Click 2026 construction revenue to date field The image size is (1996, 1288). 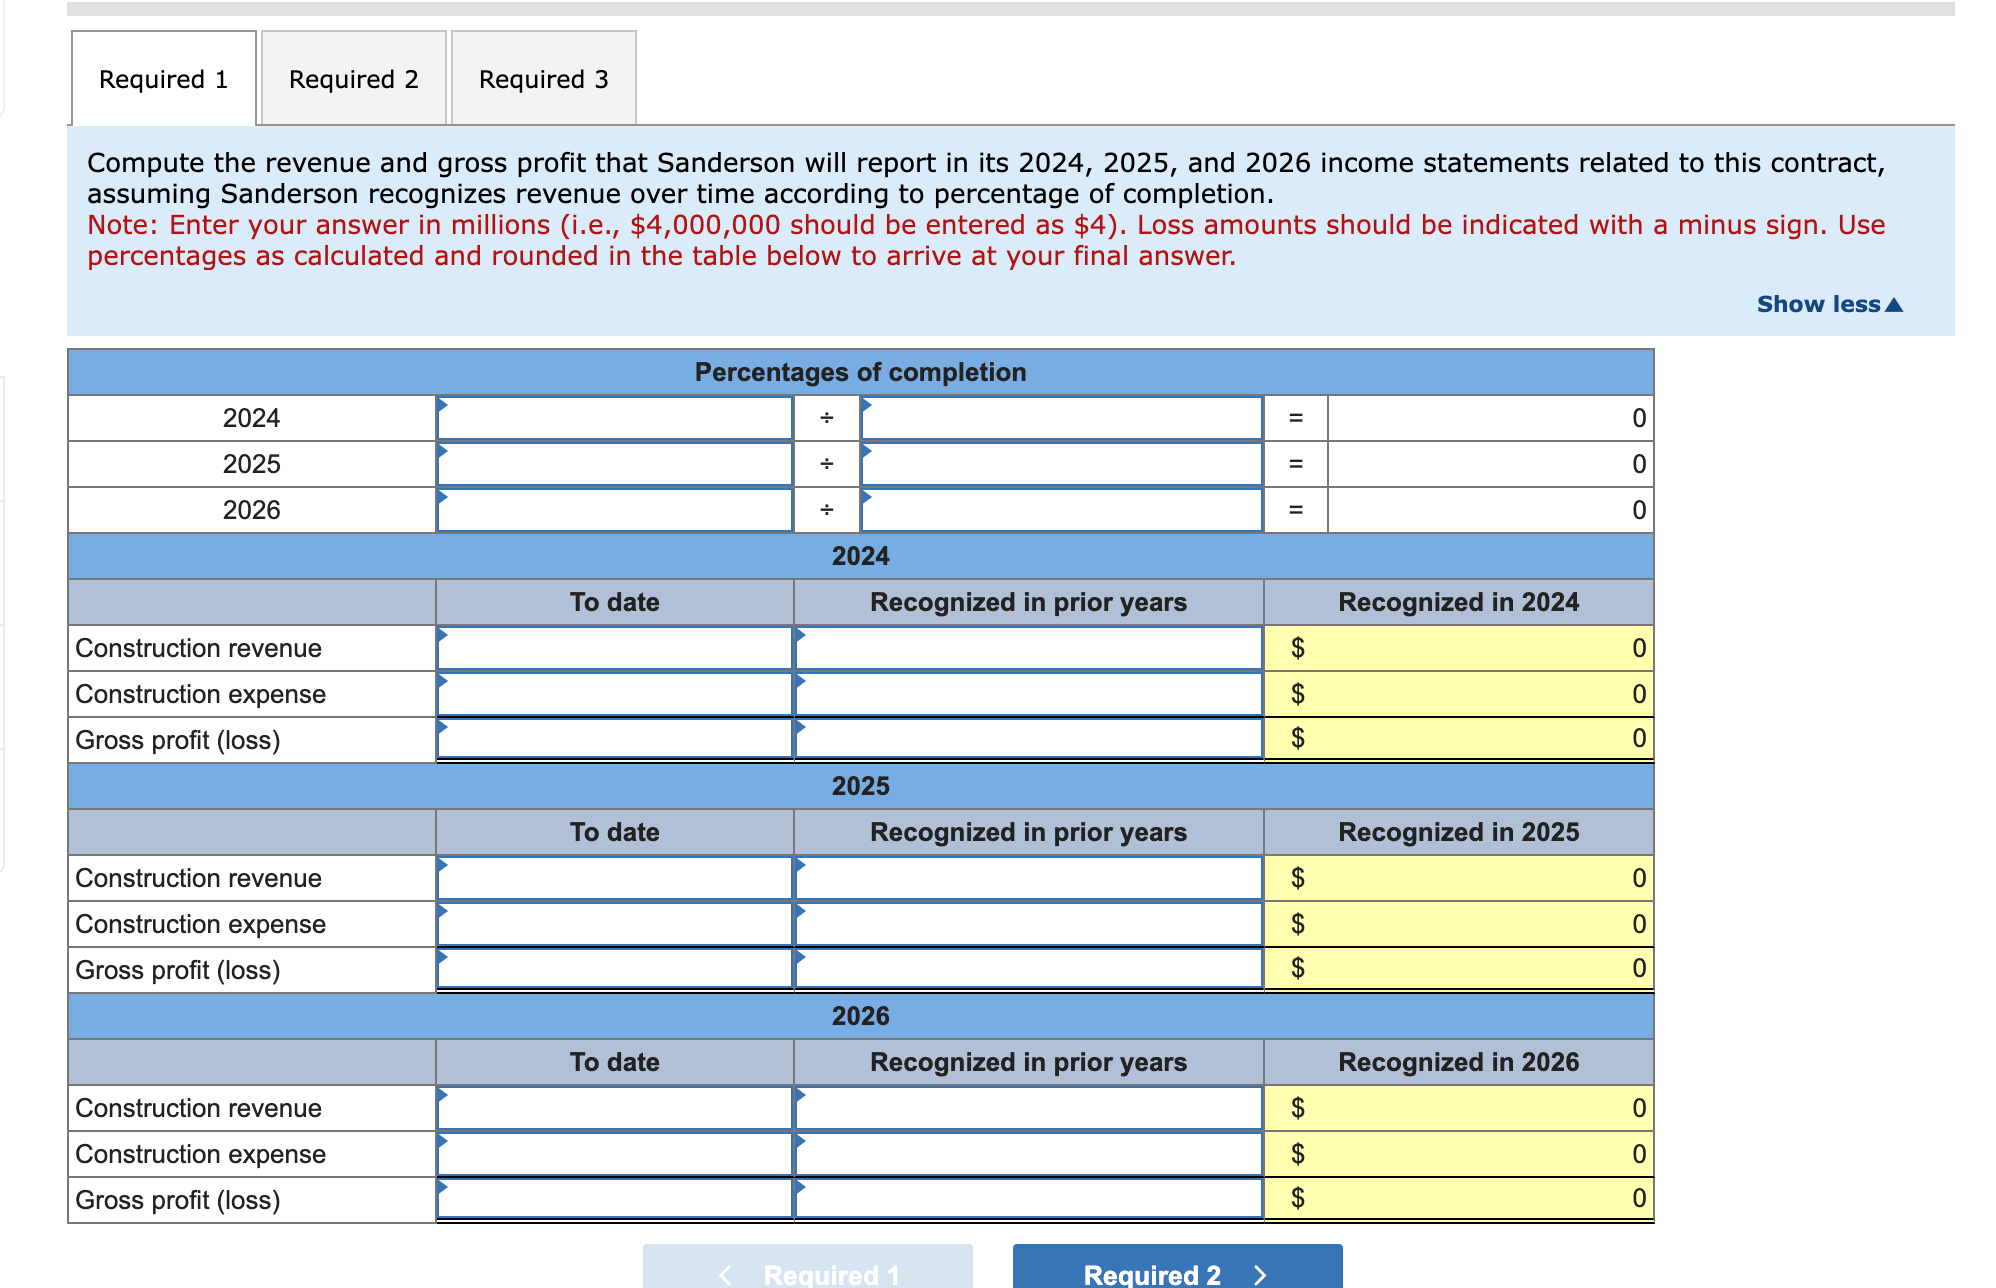615,1108
